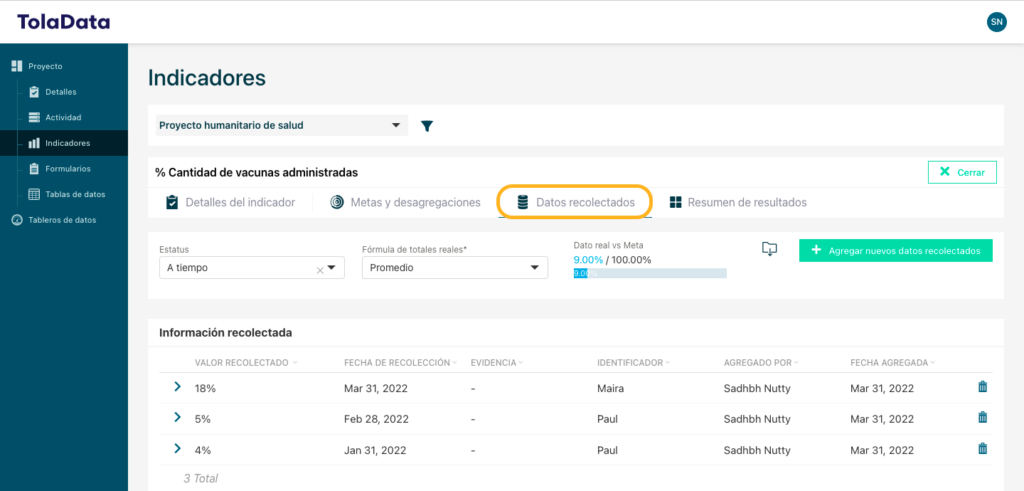The height and width of the screenshot is (491, 1024).
Task: Open Actividad in the sidebar
Action: point(63,118)
